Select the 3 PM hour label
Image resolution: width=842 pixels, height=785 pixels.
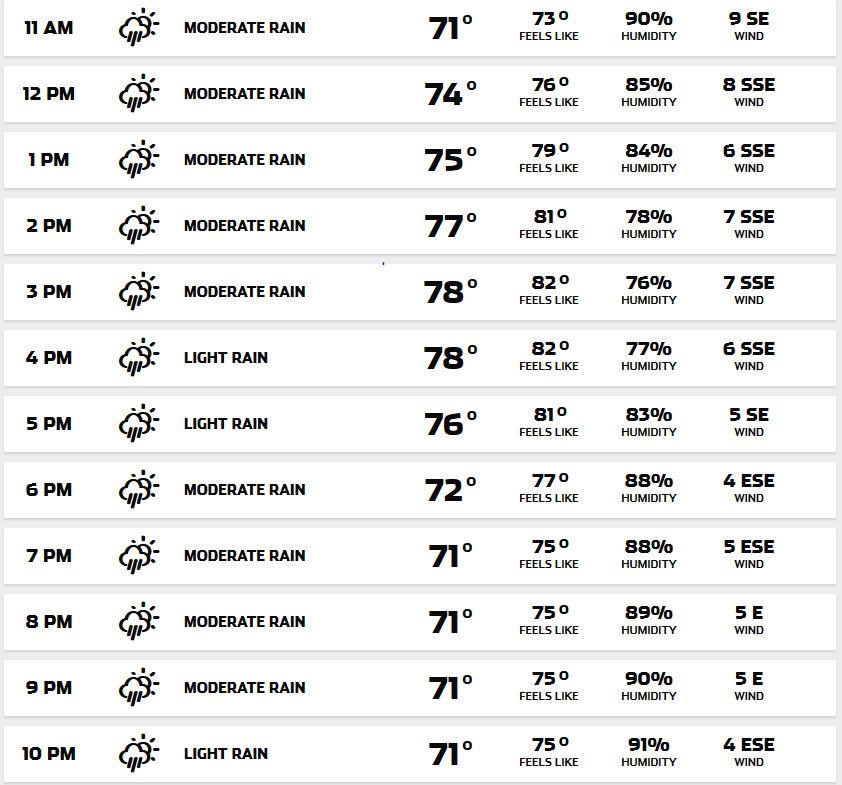point(49,292)
